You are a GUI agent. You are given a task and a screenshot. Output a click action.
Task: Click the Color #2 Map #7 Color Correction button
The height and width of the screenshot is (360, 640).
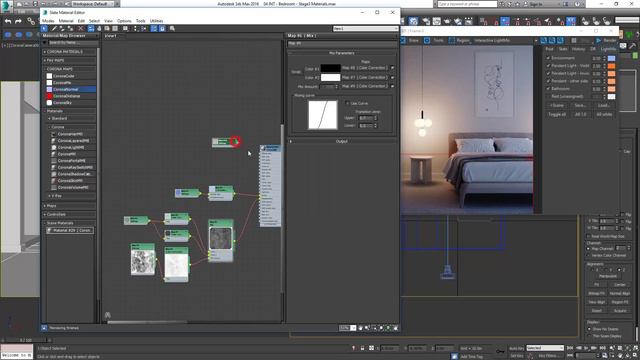[364, 77]
